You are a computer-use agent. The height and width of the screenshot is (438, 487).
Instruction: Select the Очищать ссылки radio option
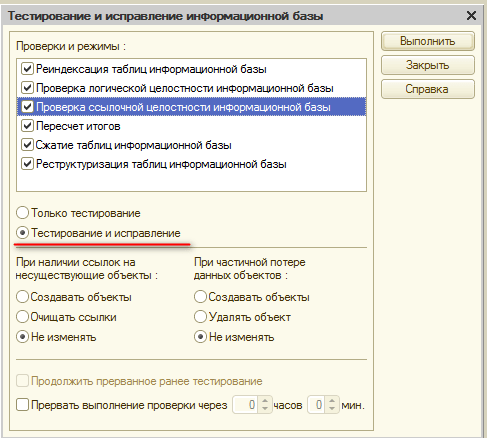point(22,317)
